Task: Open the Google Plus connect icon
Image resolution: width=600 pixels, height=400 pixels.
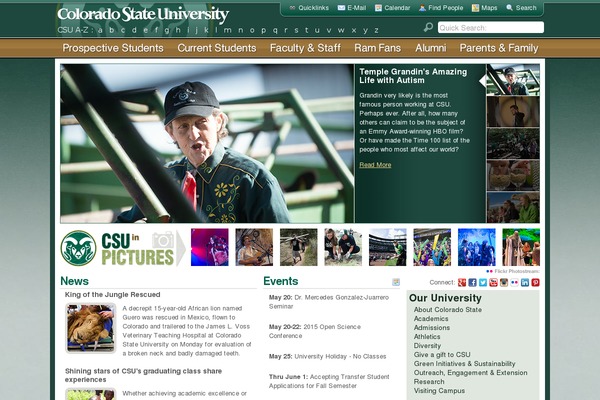Action: pyautogui.click(x=462, y=282)
